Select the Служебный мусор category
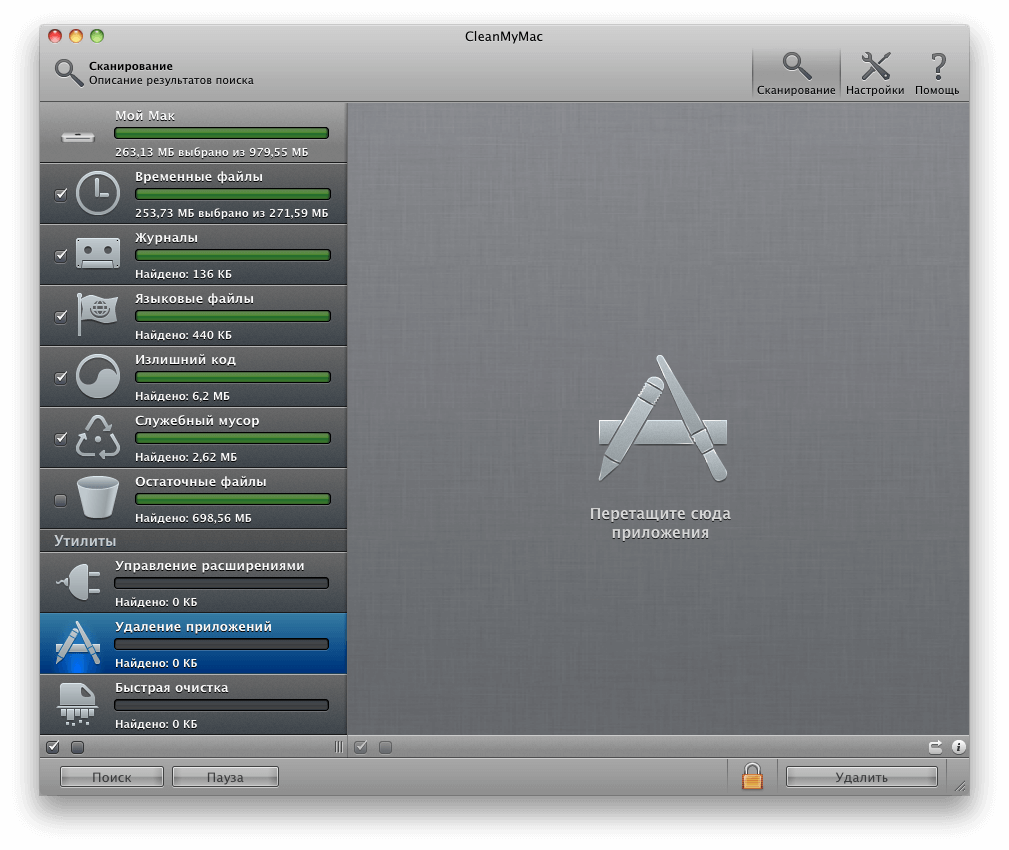1009x850 pixels. pos(193,438)
